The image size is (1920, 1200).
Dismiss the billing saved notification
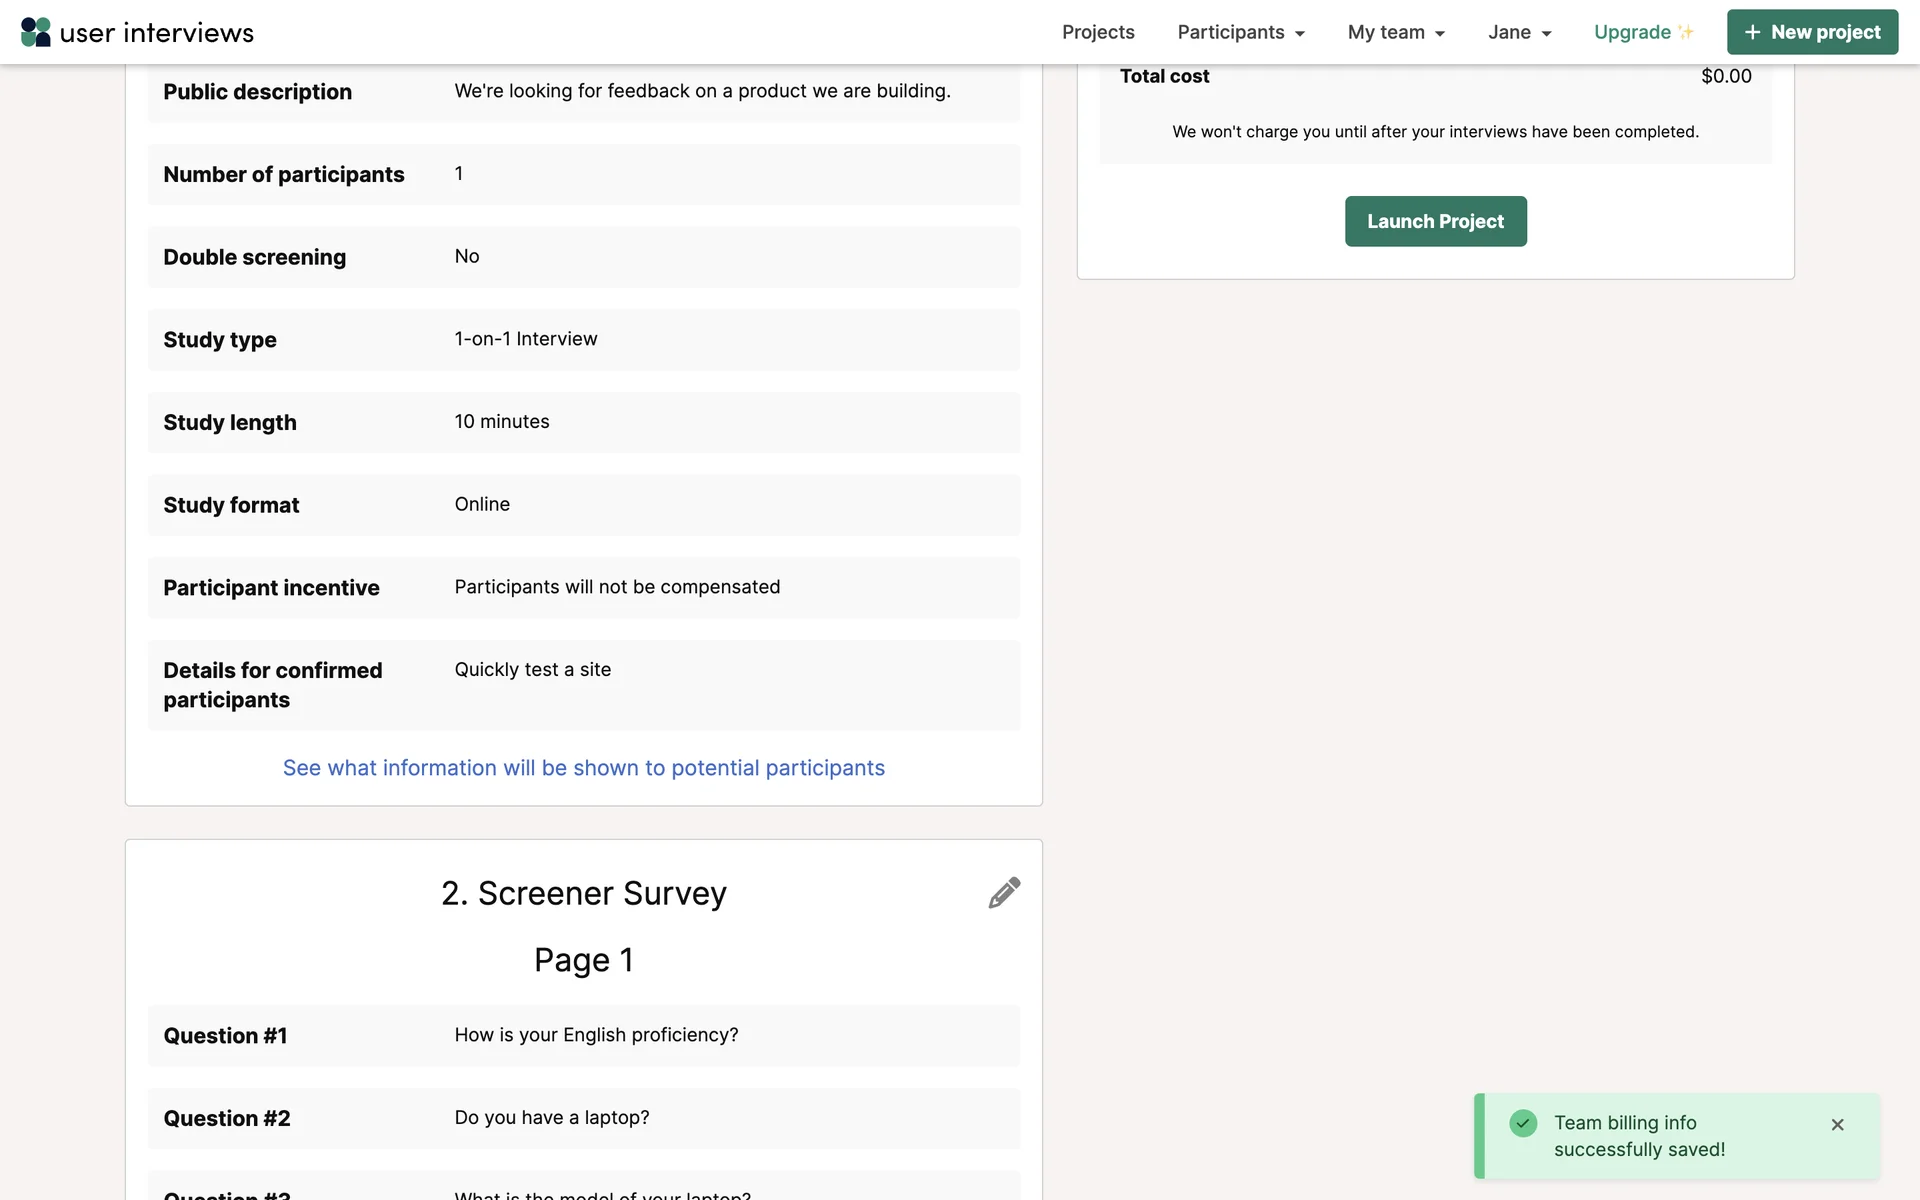tap(1837, 1125)
